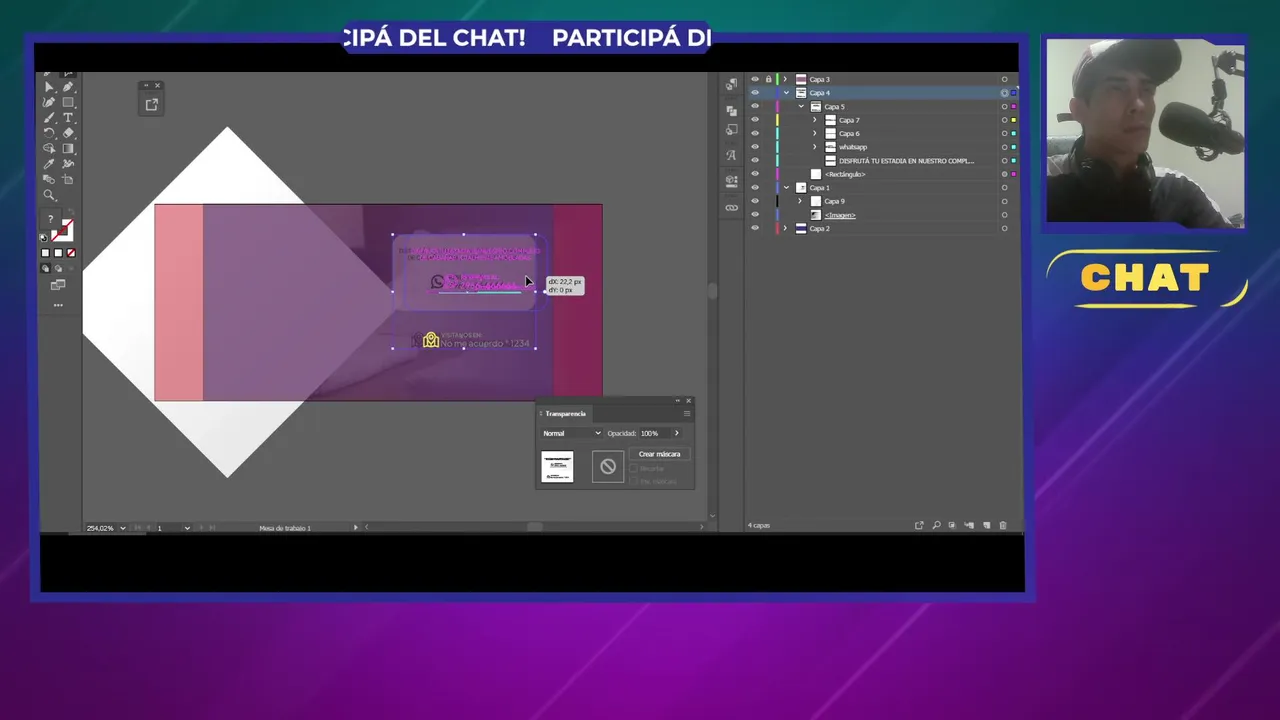Collapse Capa 1 layer
Screen dimensions: 1280x720
tap(786, 187)
